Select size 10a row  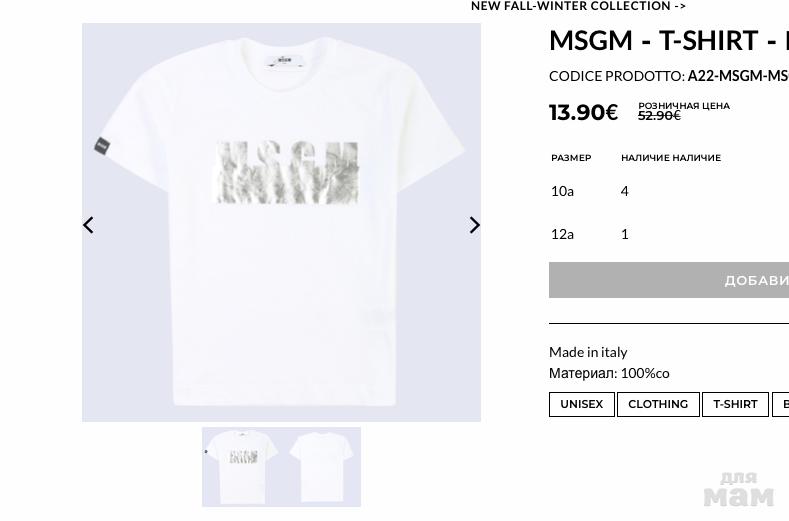(669, 191)
